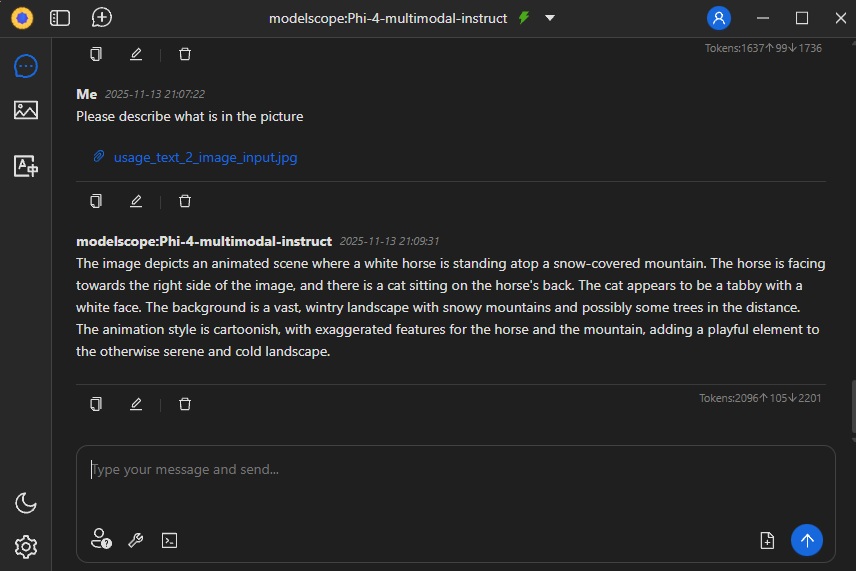Delete the Phi-4 horse description response
856x571 pixels.
pos(185,404)
